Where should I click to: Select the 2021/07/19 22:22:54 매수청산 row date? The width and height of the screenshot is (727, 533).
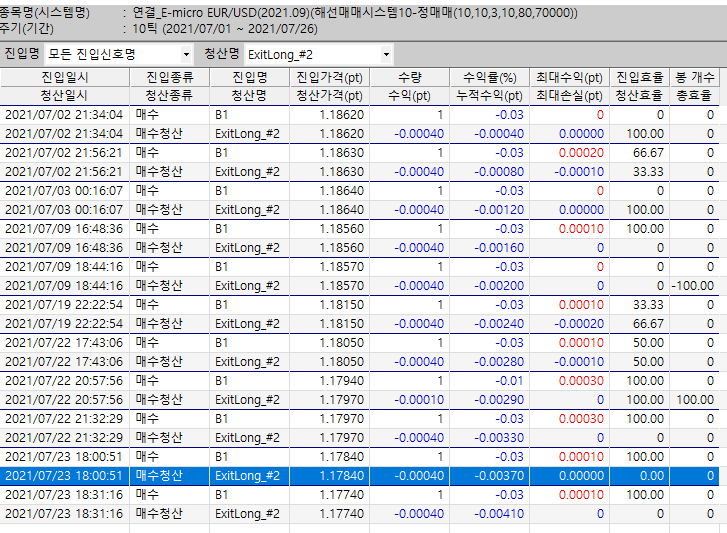coord(64,324)
